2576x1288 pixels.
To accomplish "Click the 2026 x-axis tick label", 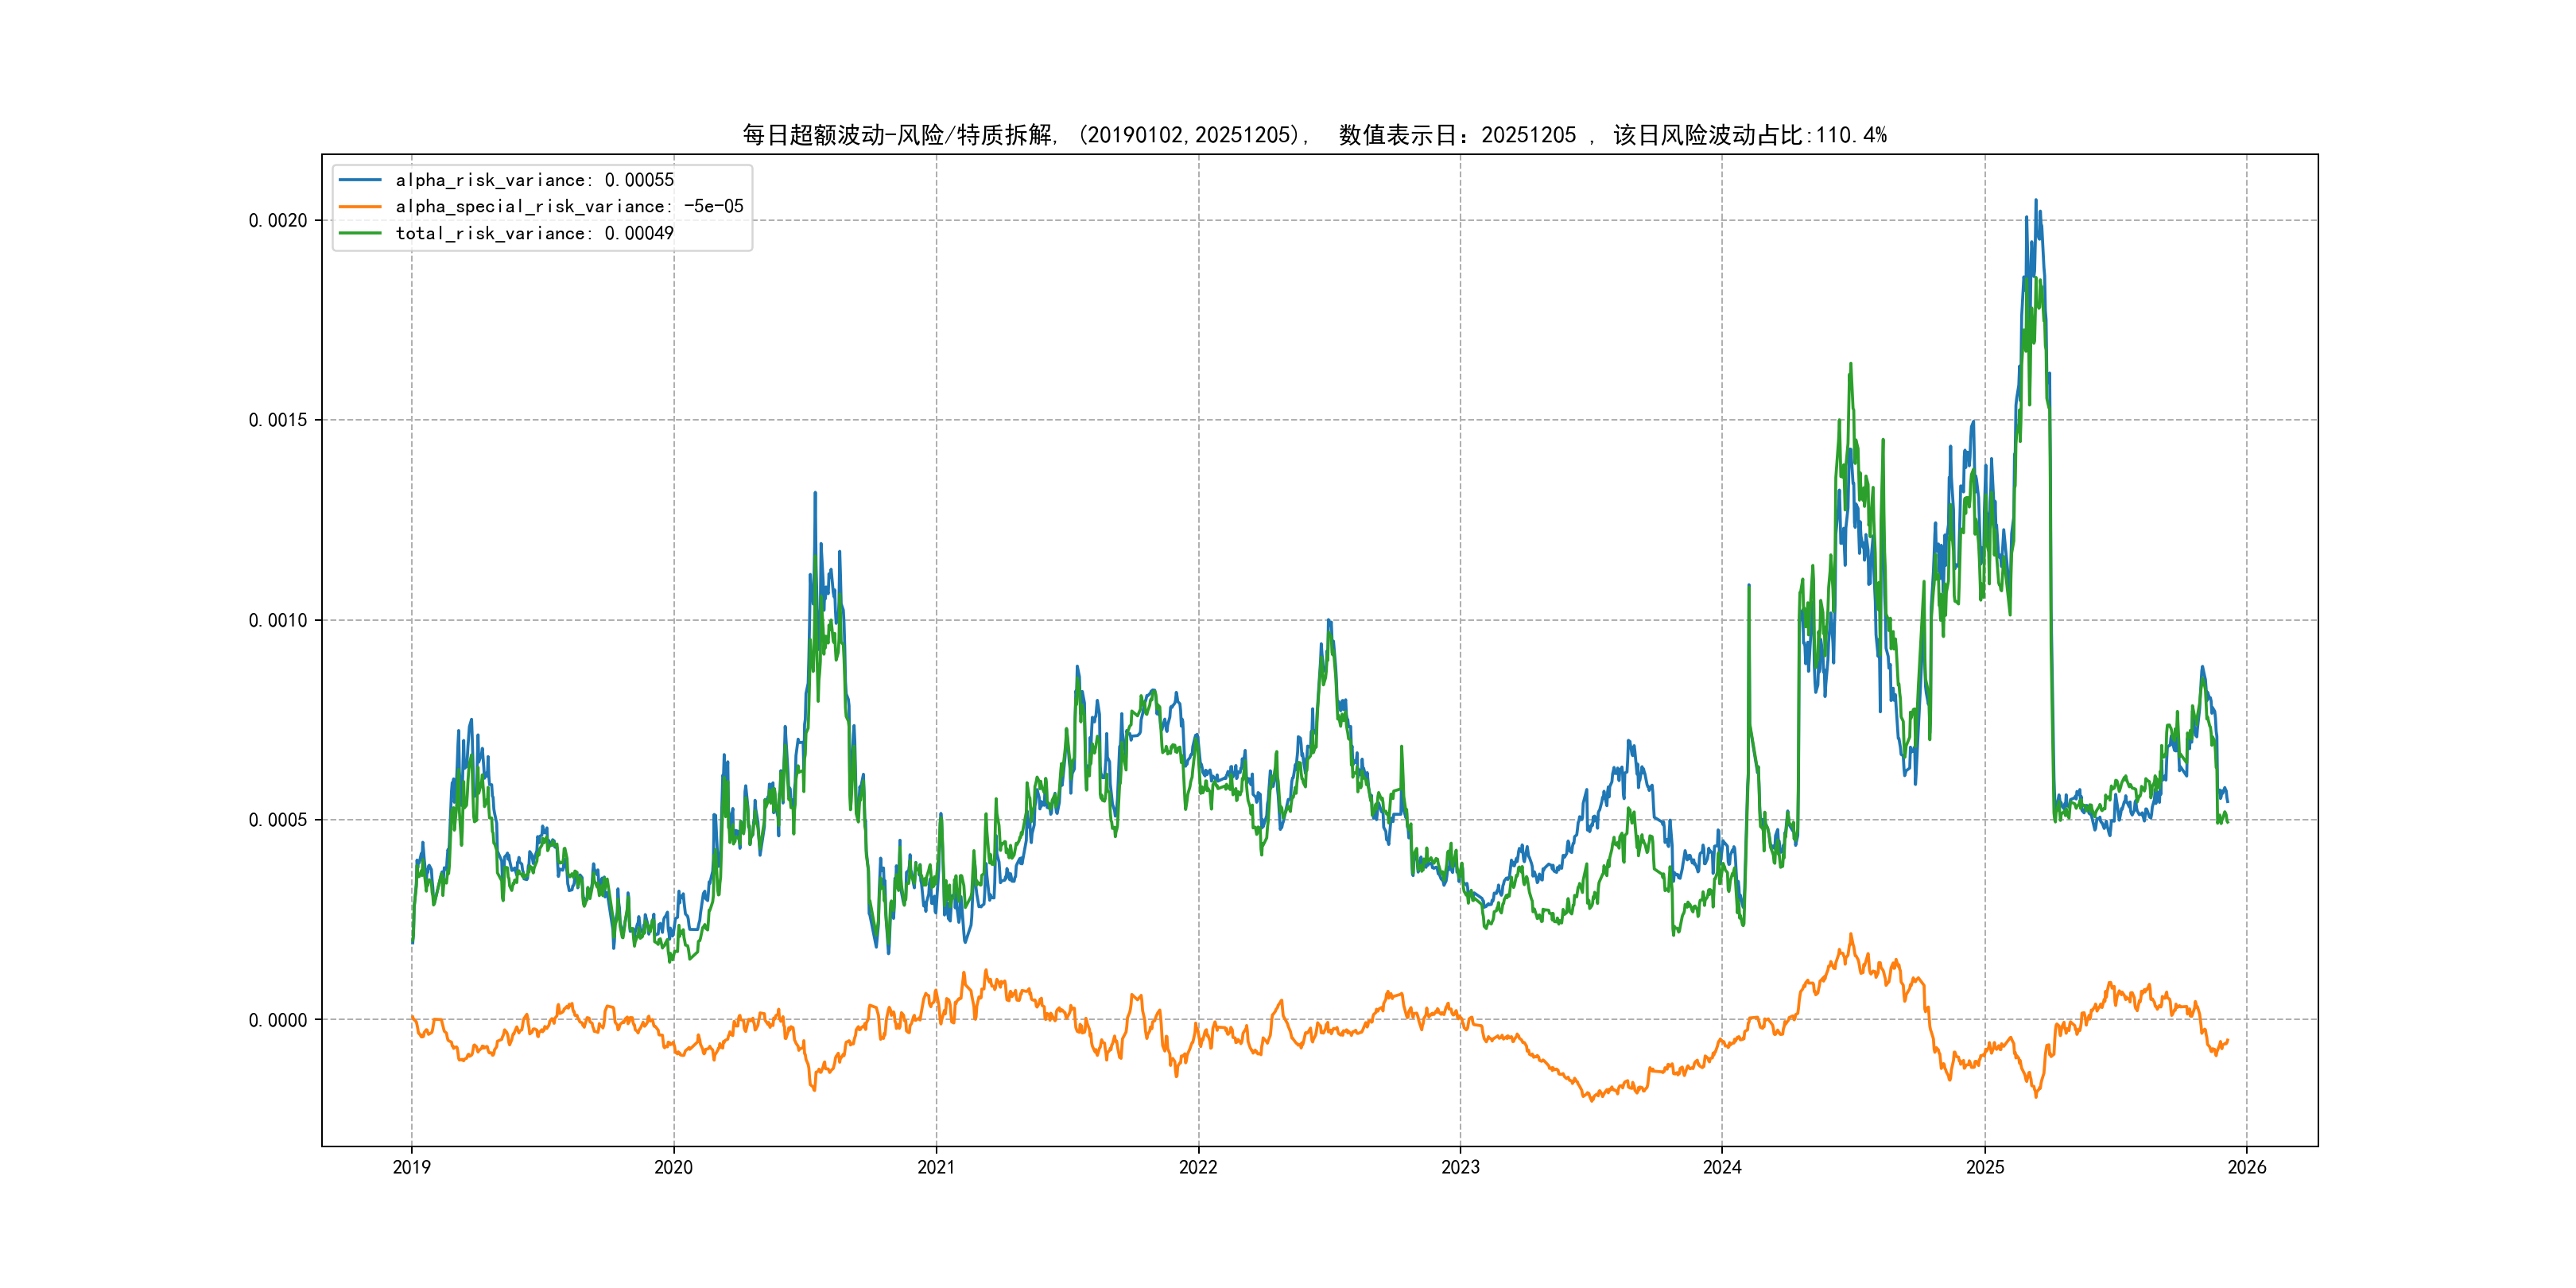I will pos(2247,1167).
